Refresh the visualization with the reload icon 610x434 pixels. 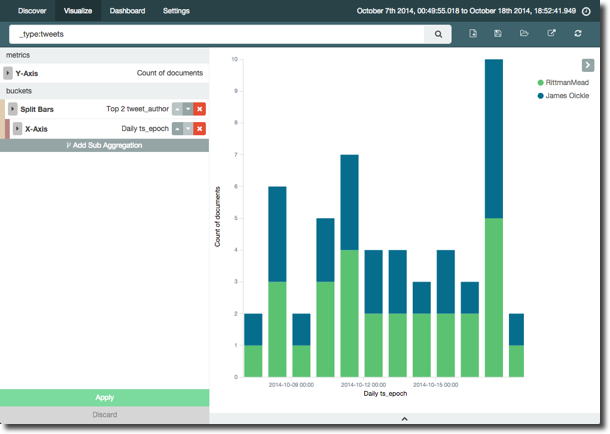(x=578, y=34)
